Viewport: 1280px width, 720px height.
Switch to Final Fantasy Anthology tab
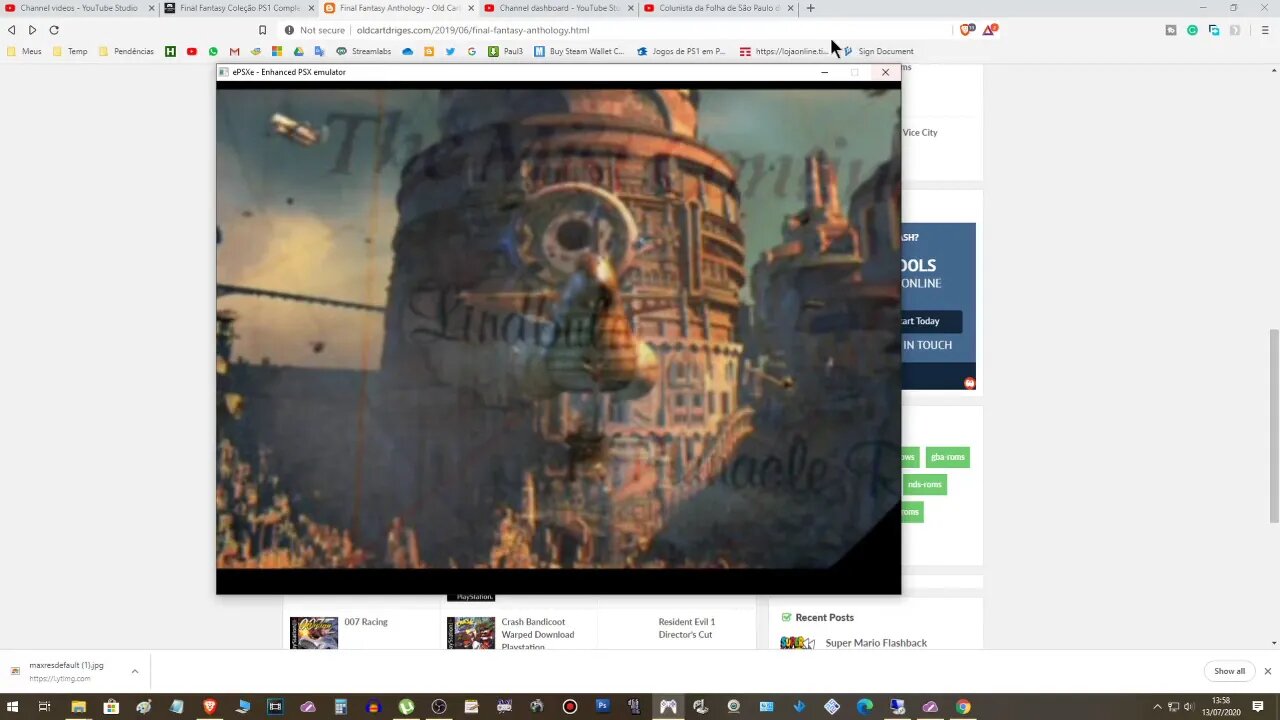tap(399, 8)
